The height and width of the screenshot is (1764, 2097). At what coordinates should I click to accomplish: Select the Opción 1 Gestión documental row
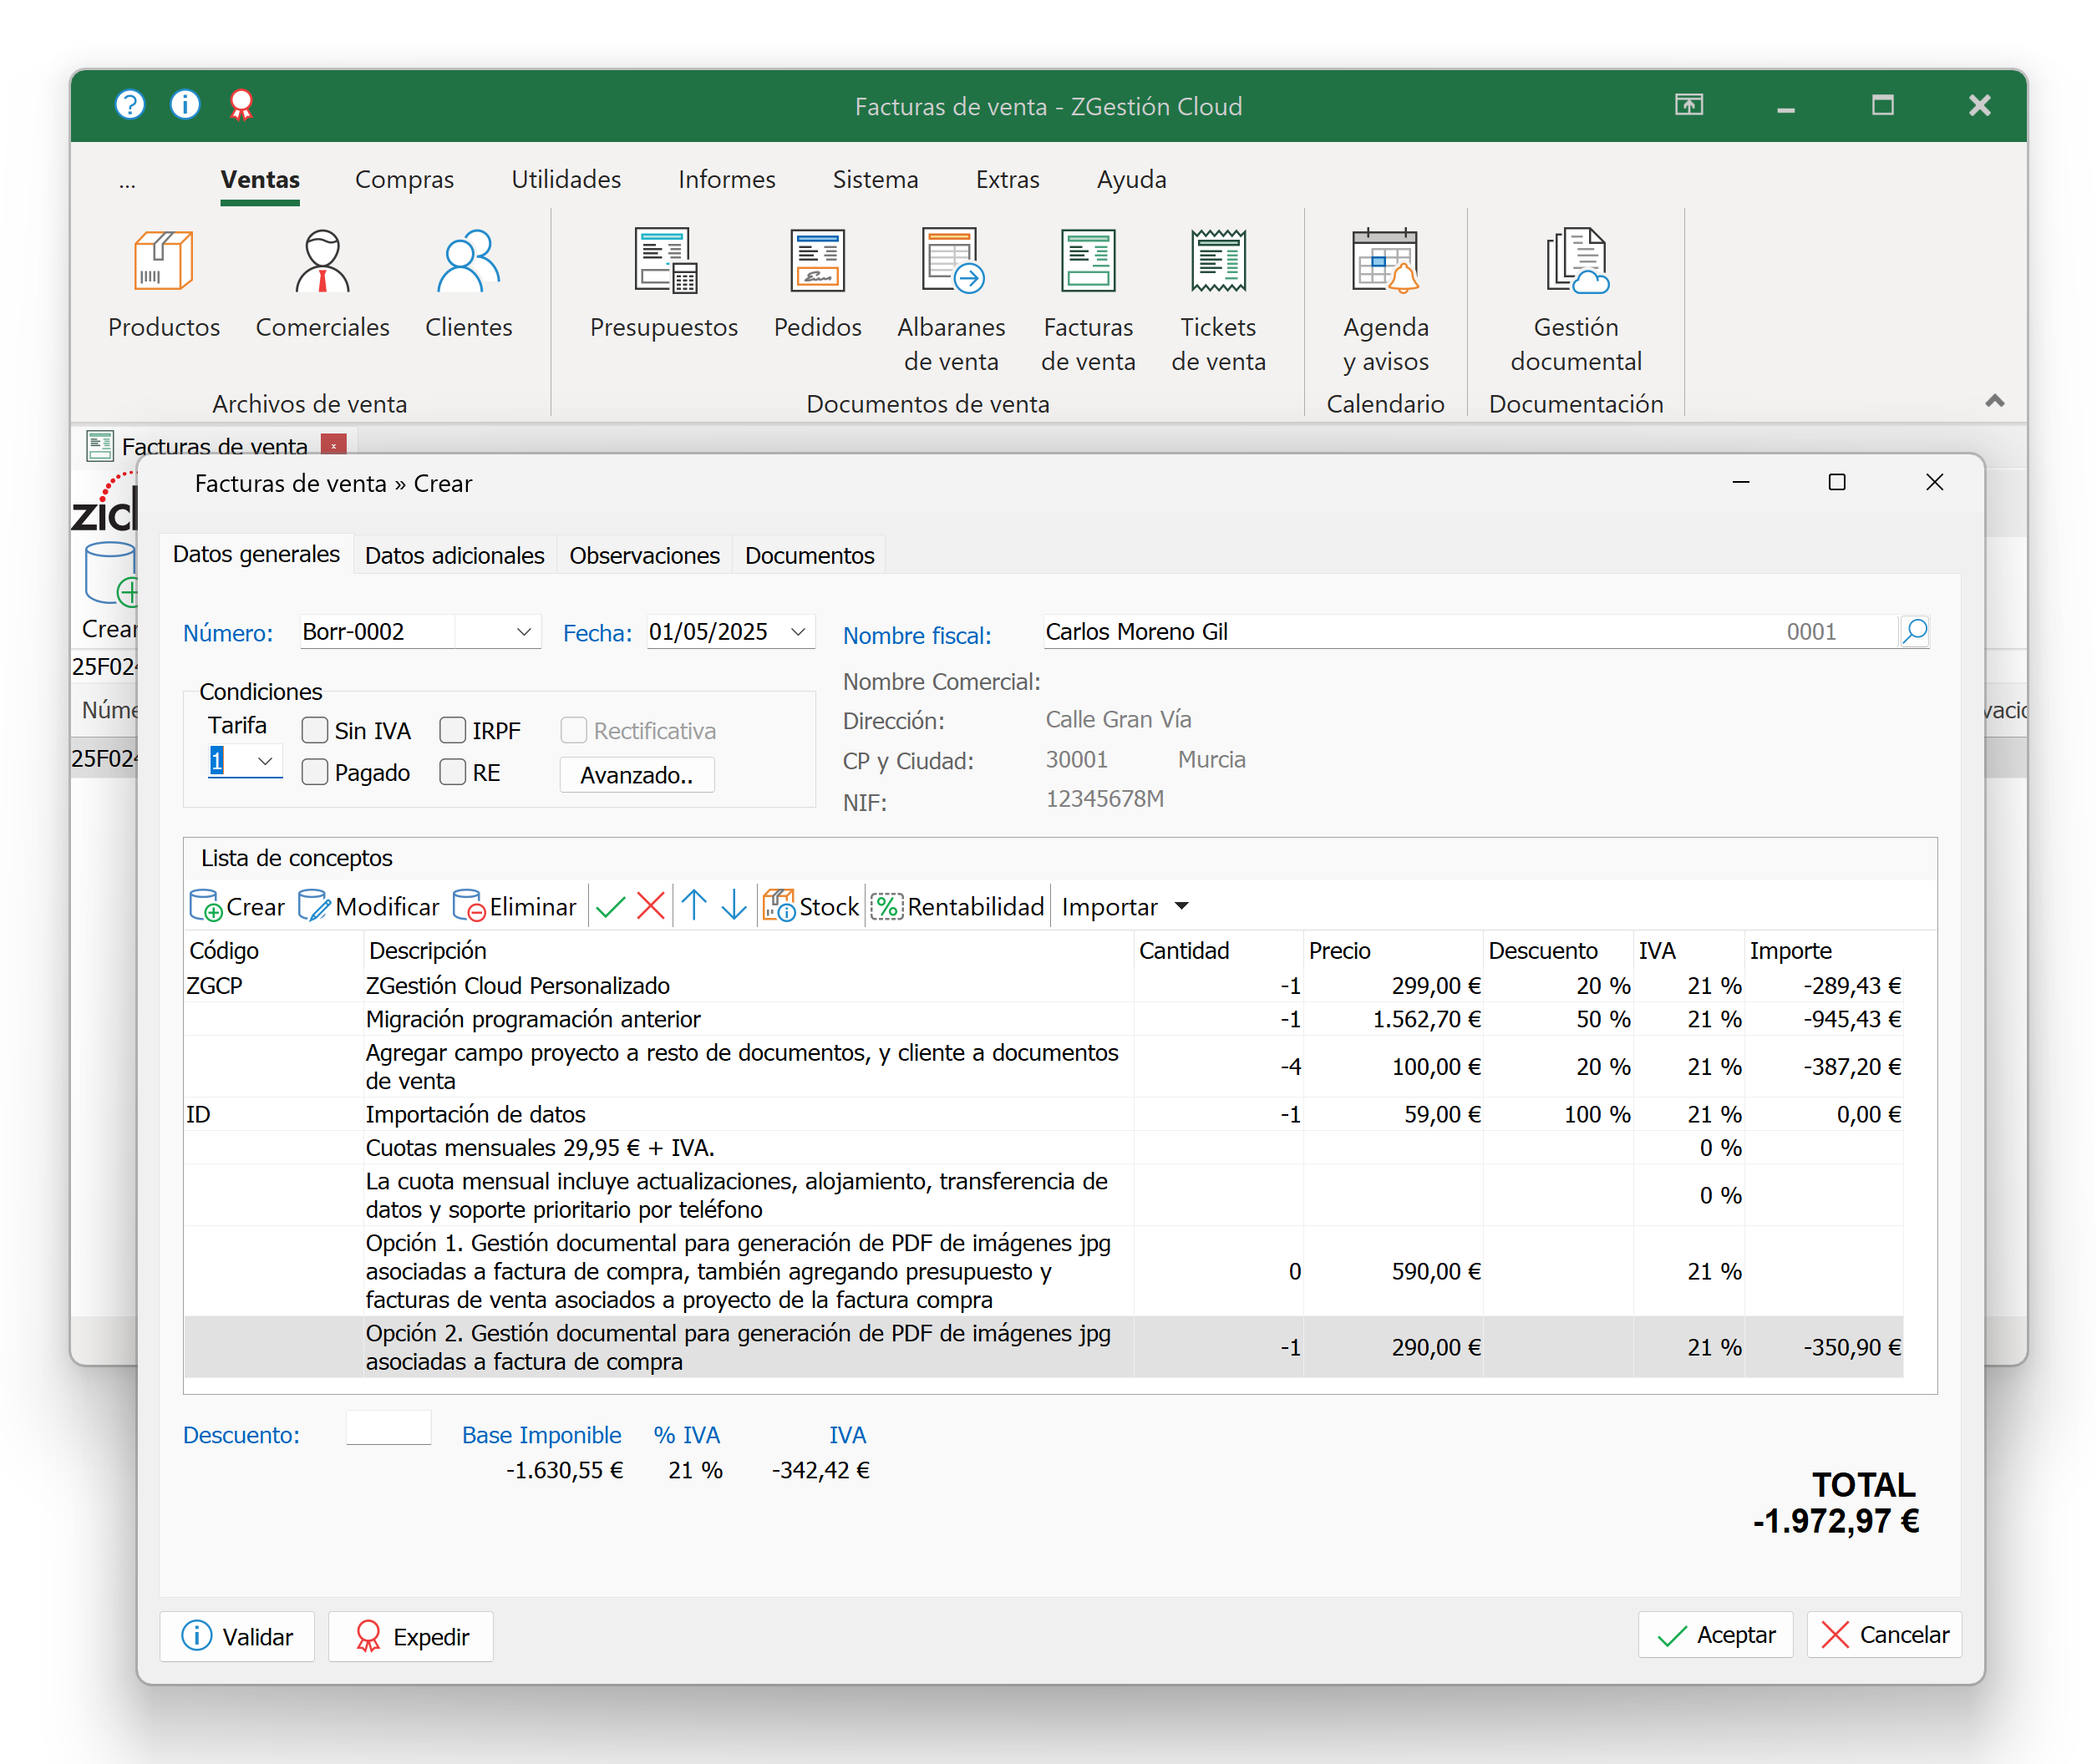coord(1043,1271)
